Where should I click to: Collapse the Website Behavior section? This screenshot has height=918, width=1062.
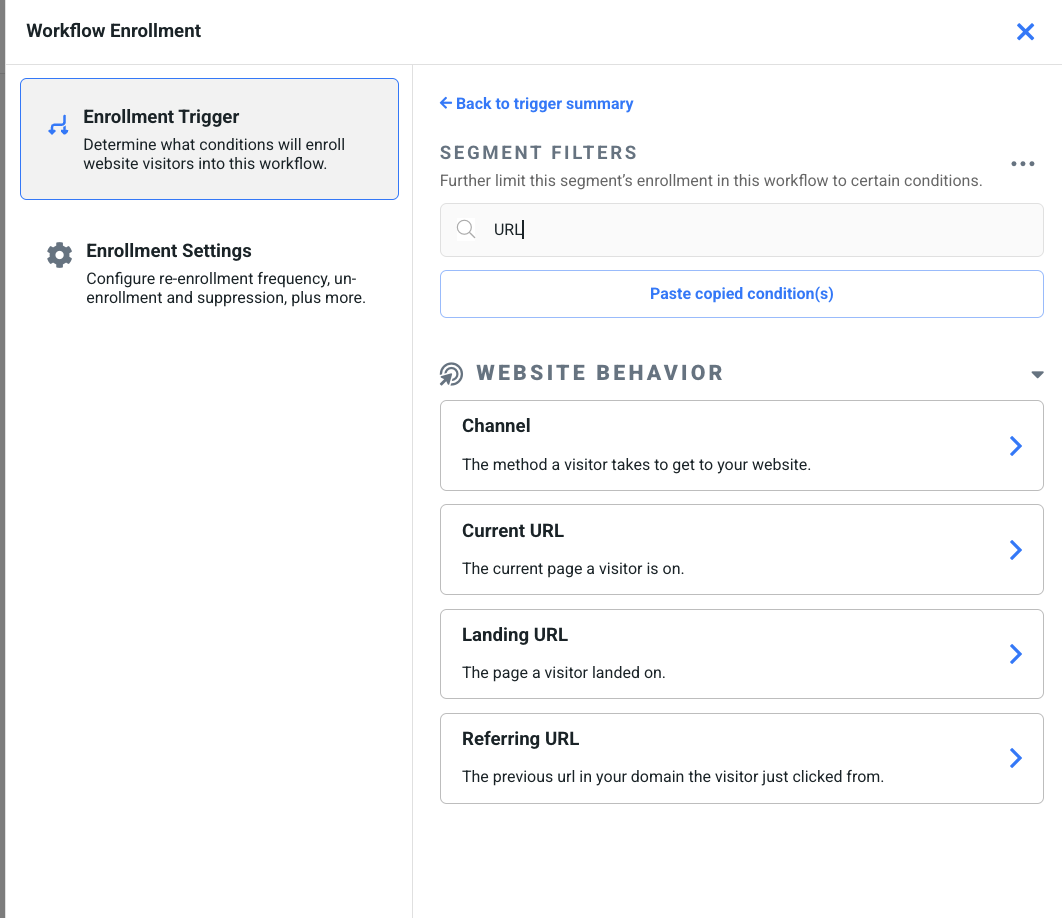point(1037,374)
